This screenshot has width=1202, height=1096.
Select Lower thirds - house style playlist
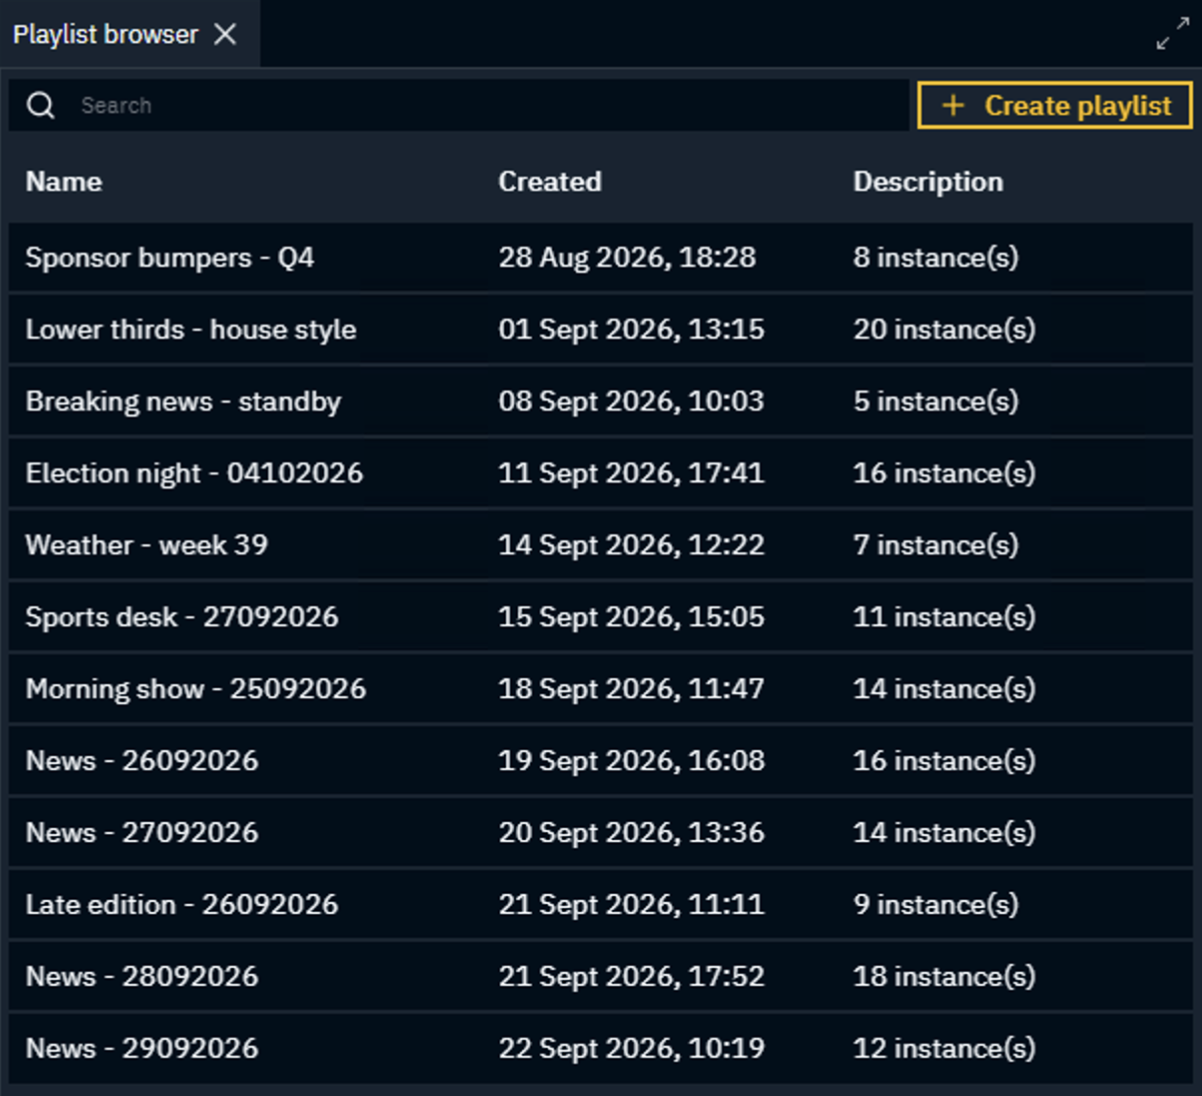[600, 329]
